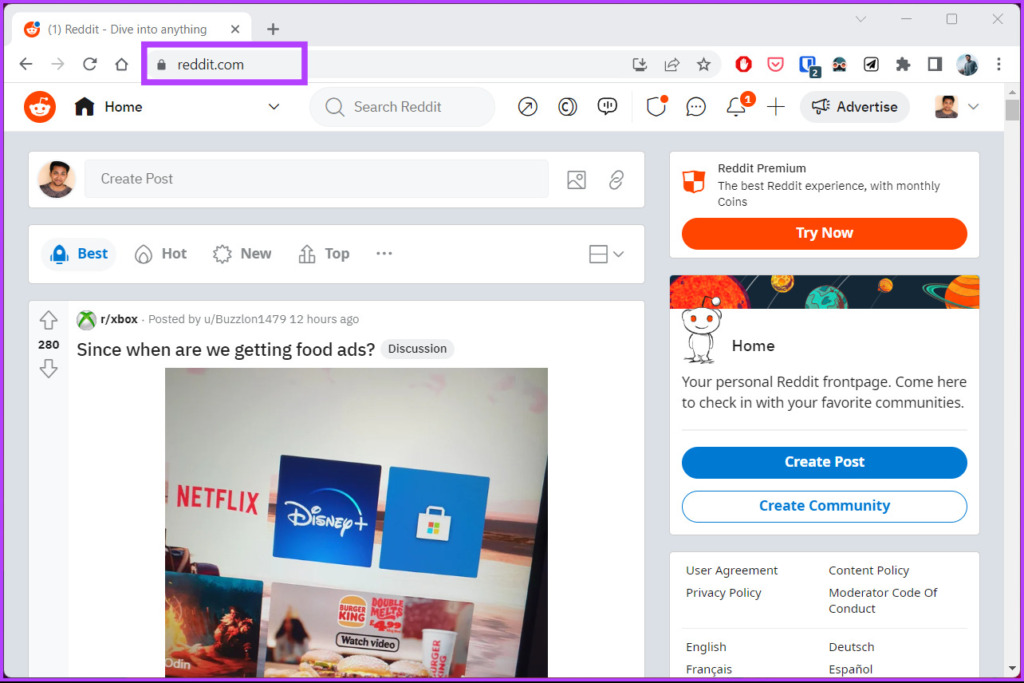Open the notifications bell
This screenshot has width=1024, height=683.
pos(737,106)
